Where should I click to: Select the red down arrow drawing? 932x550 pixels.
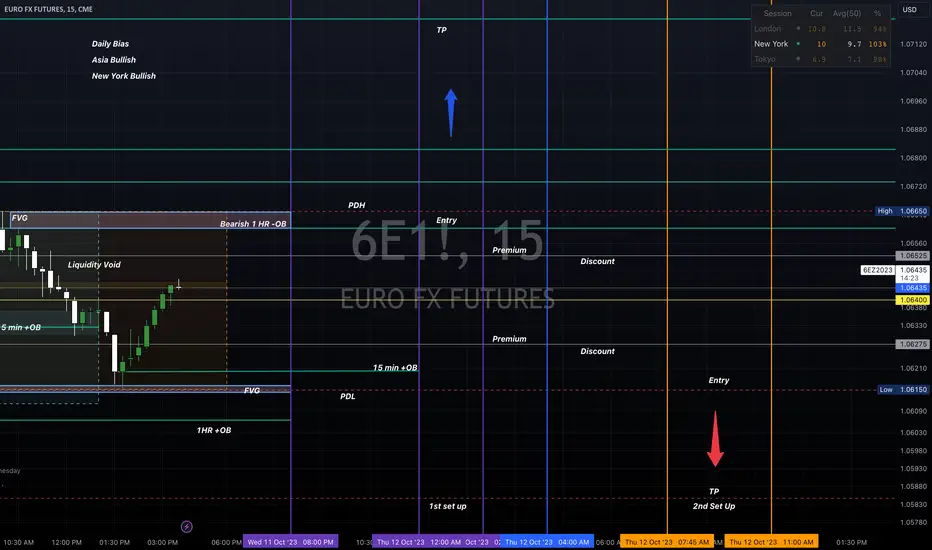pyautogui.click(x=715, y=439)
